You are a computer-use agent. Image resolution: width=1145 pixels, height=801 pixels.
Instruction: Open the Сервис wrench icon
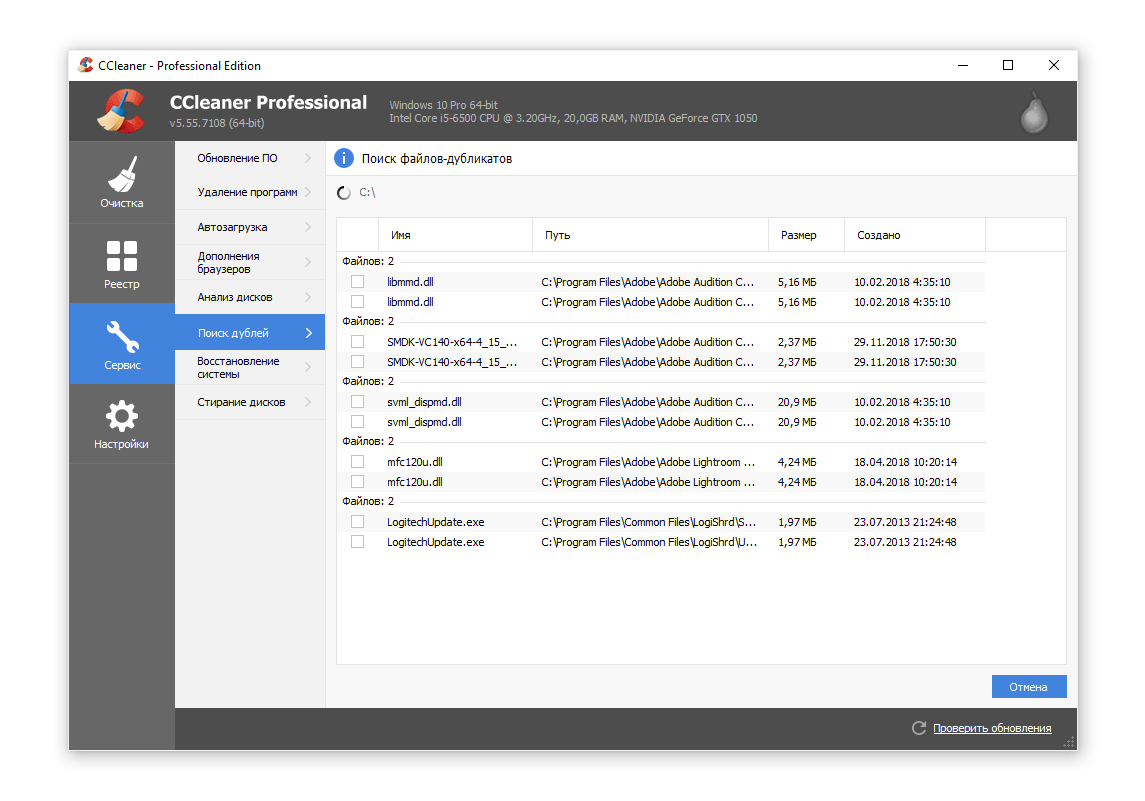122,337
